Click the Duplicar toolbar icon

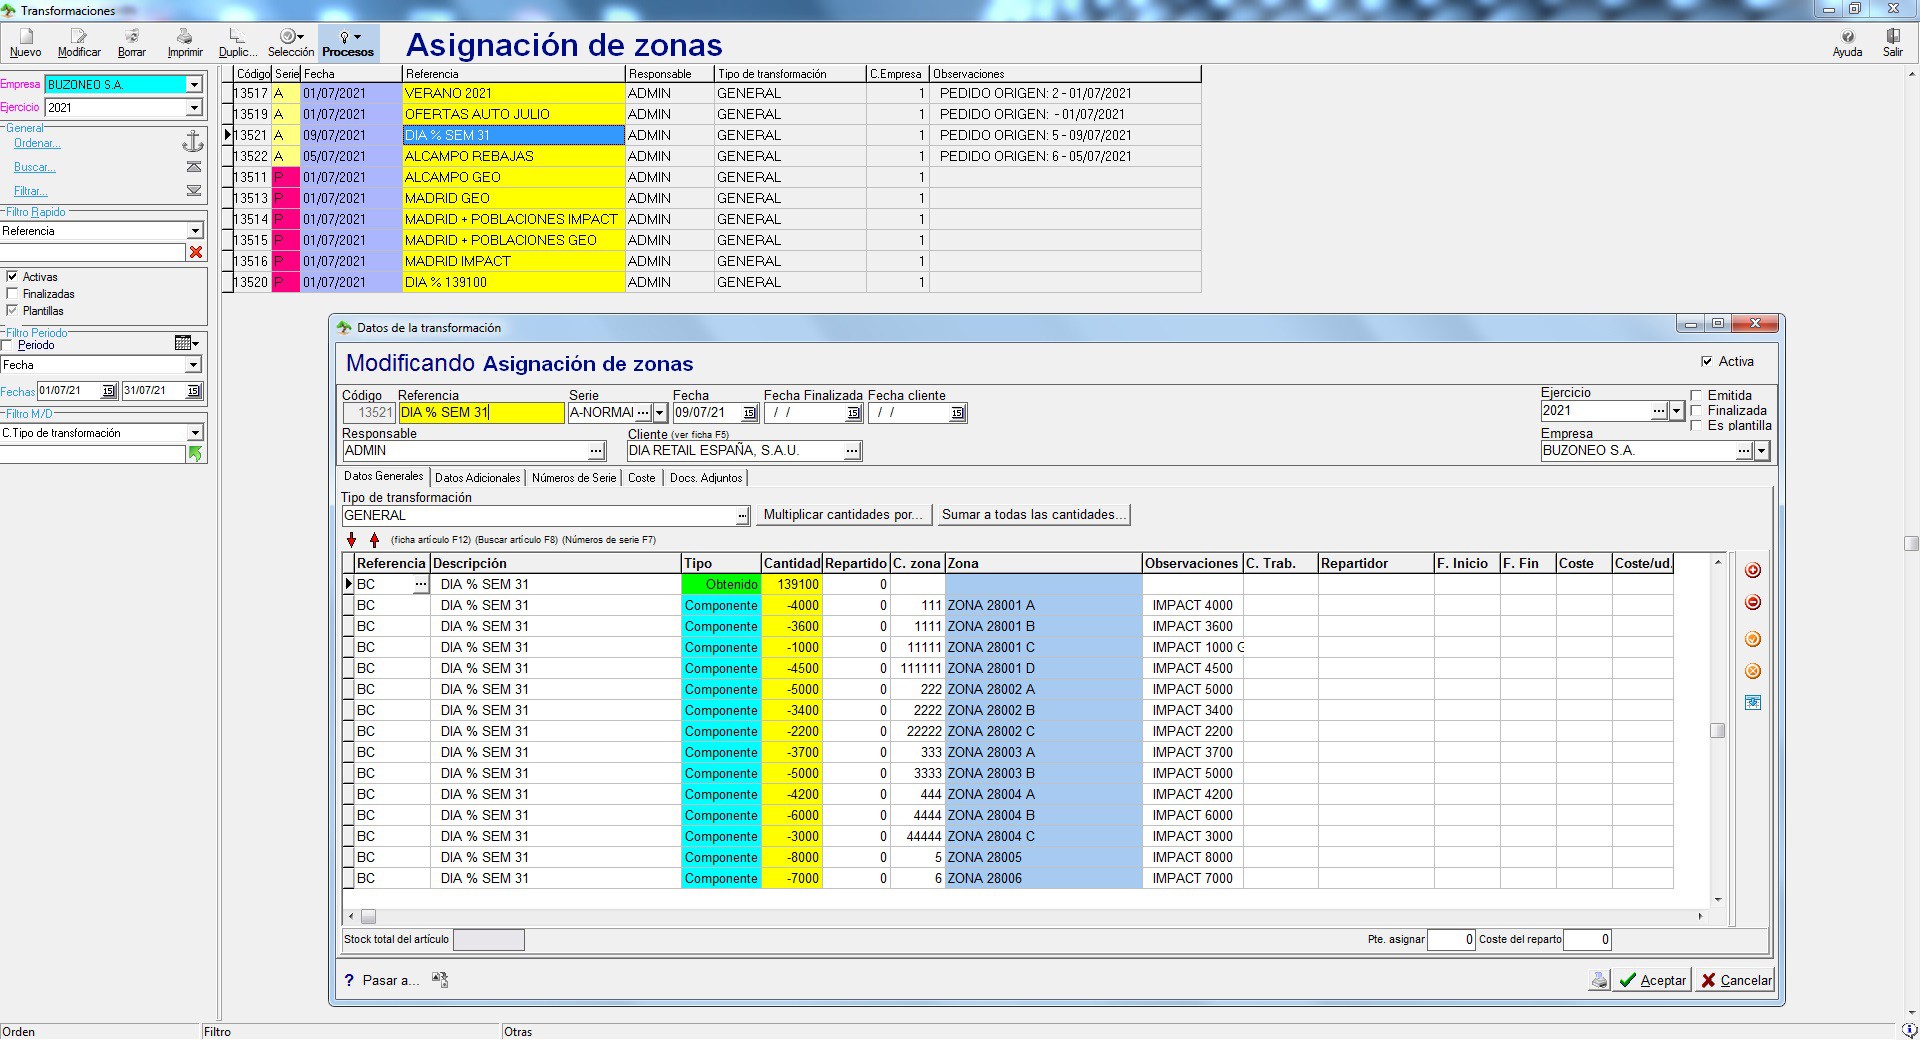238,43
